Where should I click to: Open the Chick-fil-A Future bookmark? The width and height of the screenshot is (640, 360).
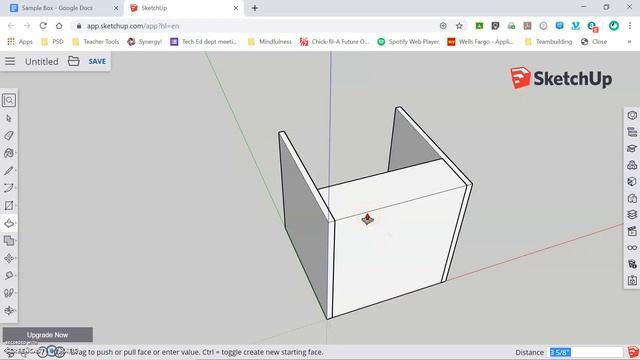(x=334, y=42)
